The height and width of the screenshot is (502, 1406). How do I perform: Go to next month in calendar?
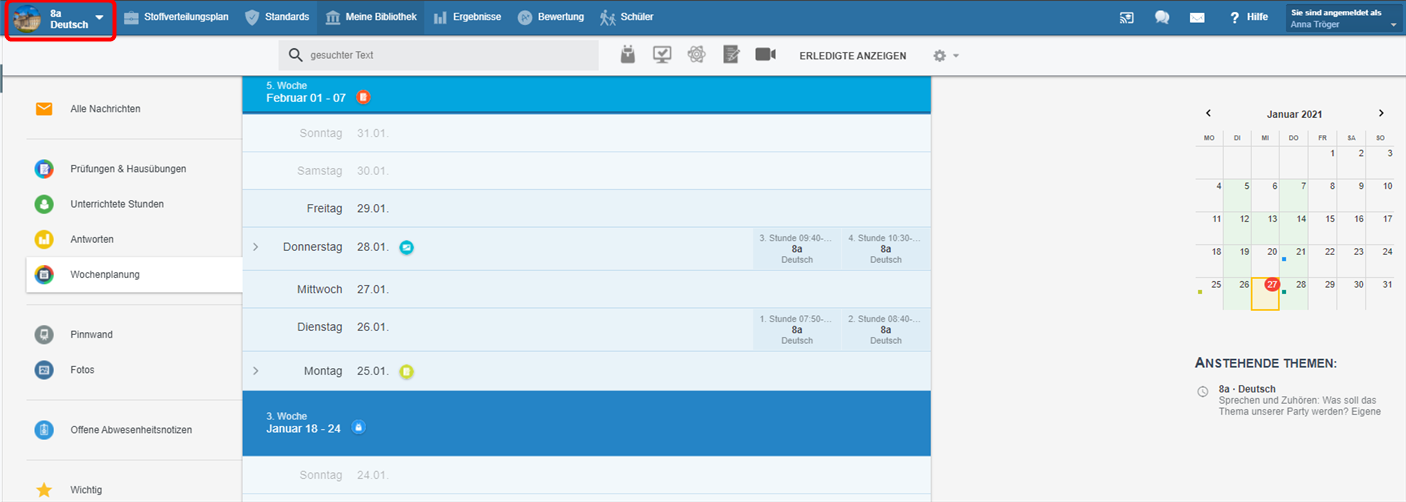click(x=1381, y=114)
